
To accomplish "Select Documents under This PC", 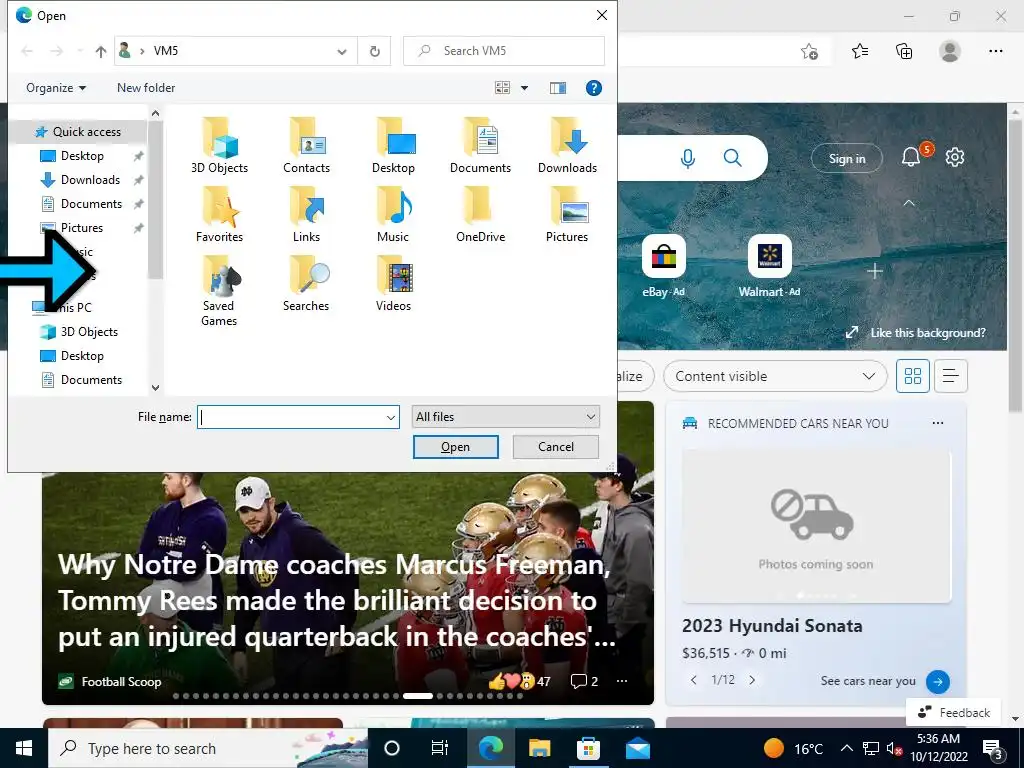I will pyautogui.click(x=91, y=381).
